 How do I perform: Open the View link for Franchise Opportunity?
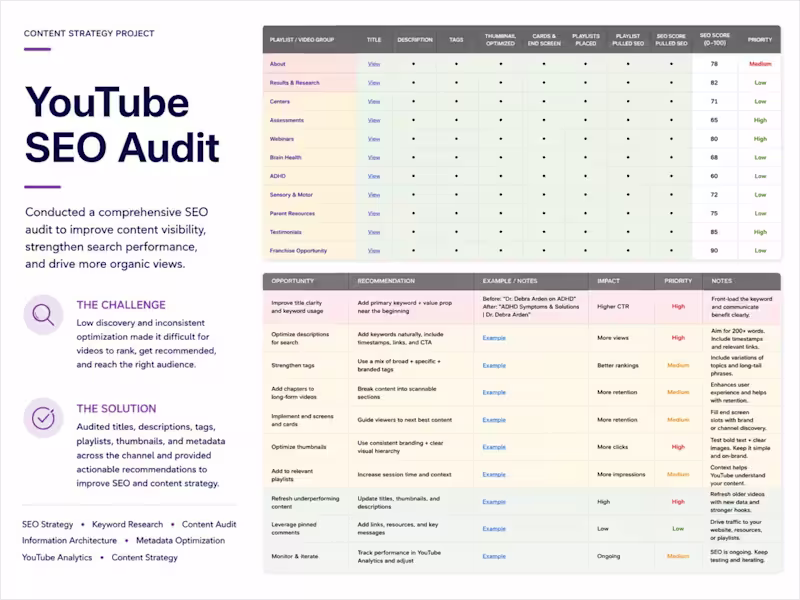[374, 251]
